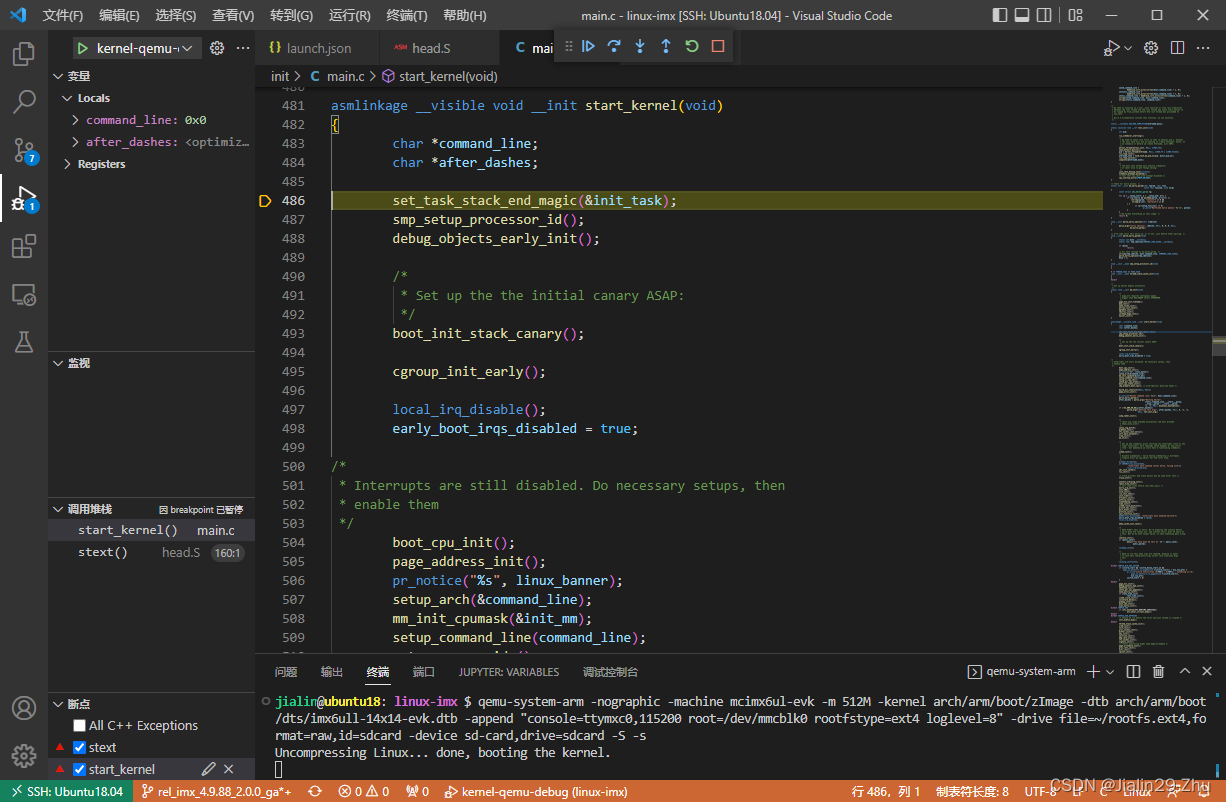The height and width of the screenshot is (802, 1226).
Task: Switch to 问题 (Problems) panel tab
Action: click(286, 672)
